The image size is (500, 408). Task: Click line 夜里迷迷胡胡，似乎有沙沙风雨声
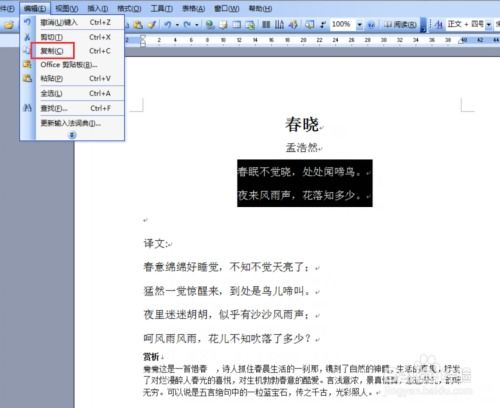tap(228, 314)
